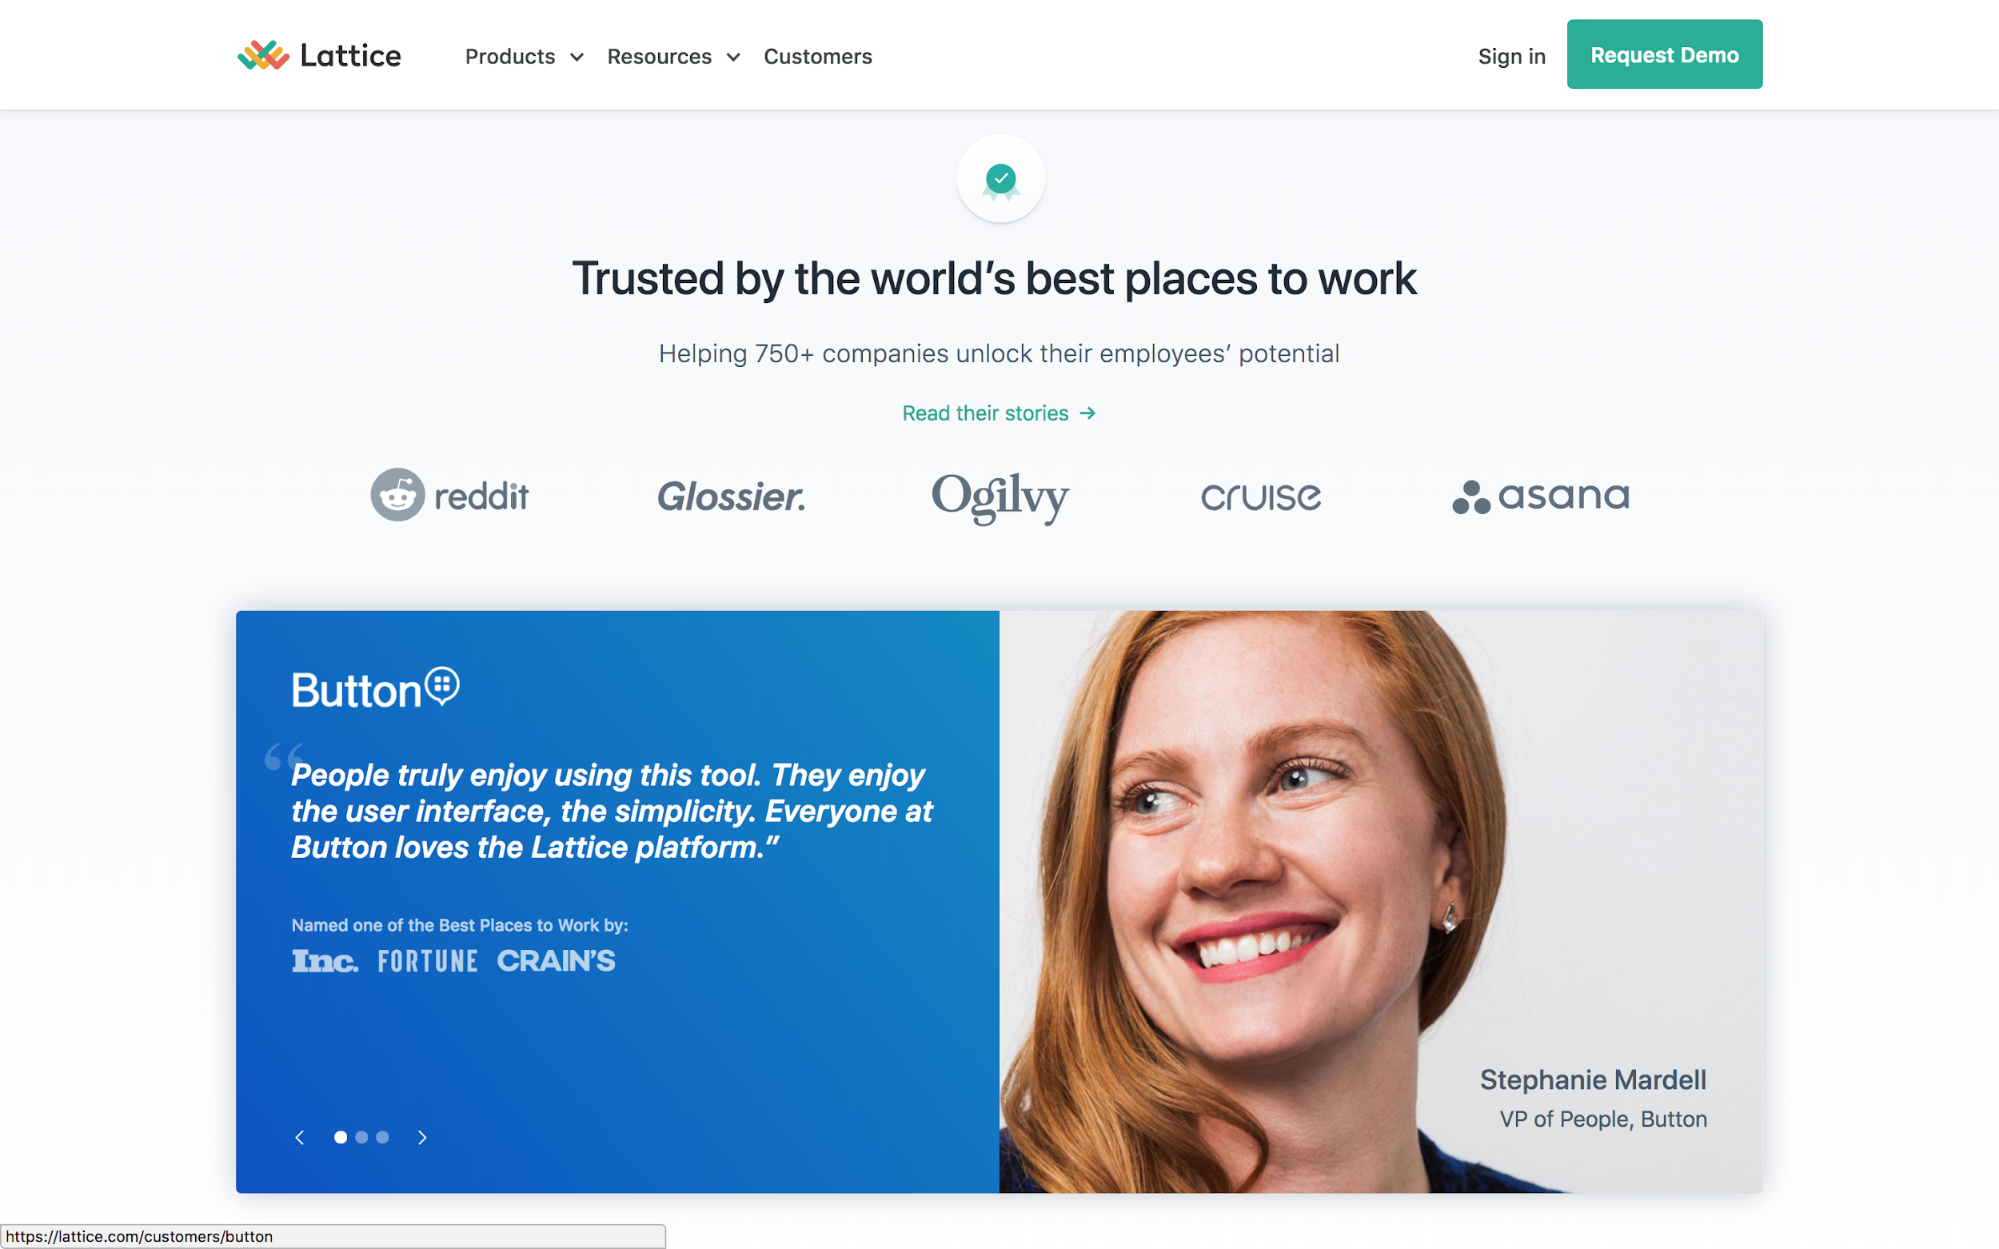The height and width of the screenshot is (1249, 1999).
Task: Expand the Products dropdown menu
Action: (524, 57)
